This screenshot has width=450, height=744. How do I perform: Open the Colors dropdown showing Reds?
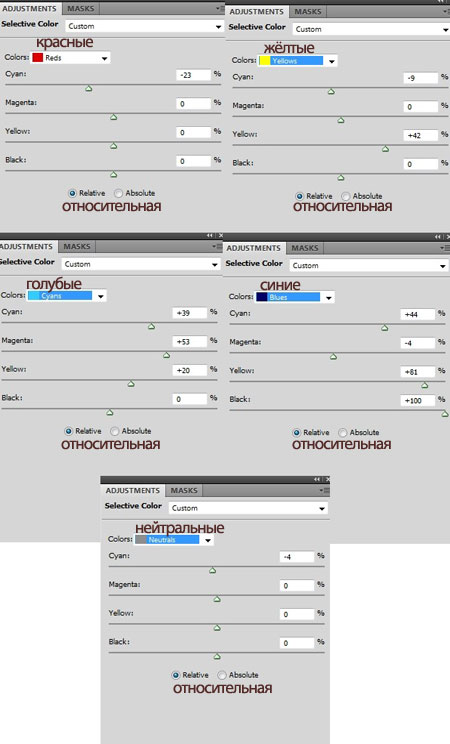70,58
